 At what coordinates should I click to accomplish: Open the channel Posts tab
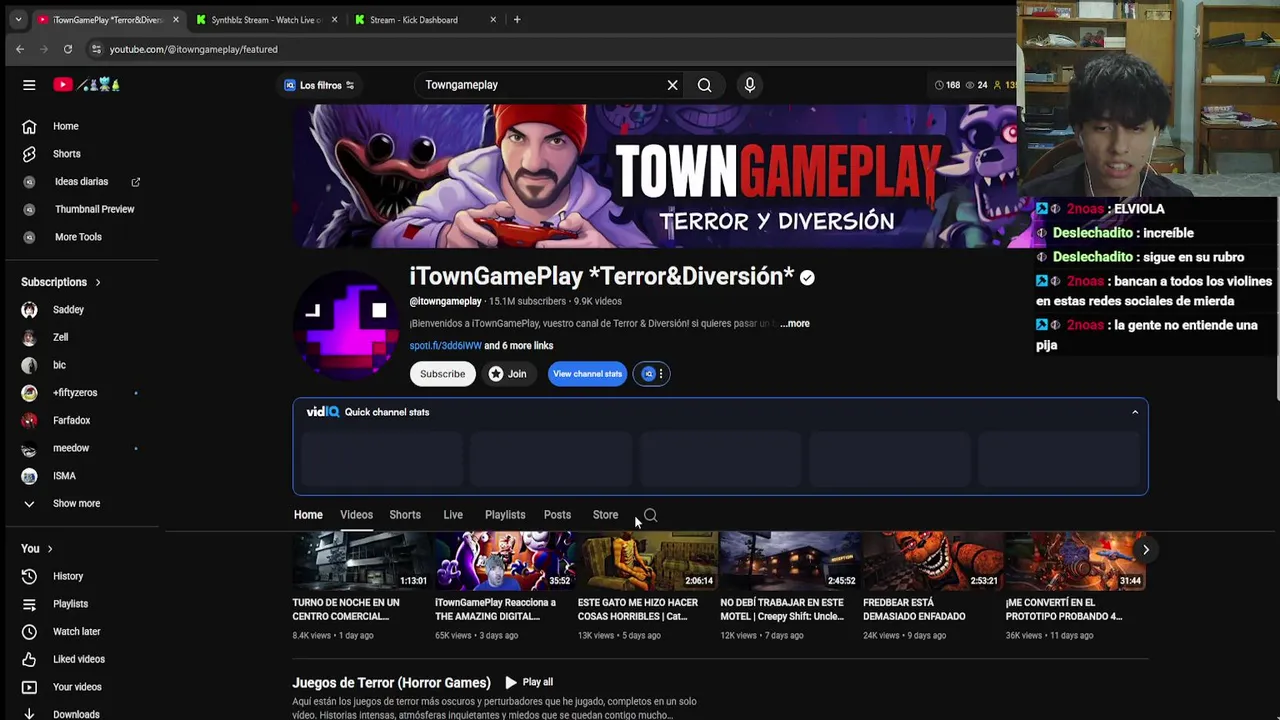(557, 515)
